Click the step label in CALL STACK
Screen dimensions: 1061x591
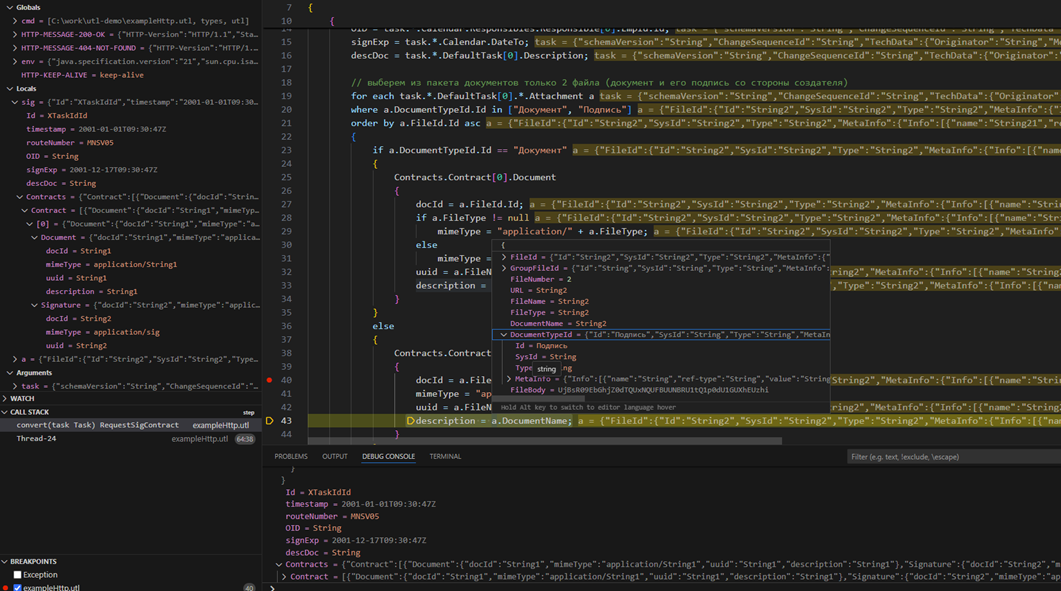click(x=248, y=412)
